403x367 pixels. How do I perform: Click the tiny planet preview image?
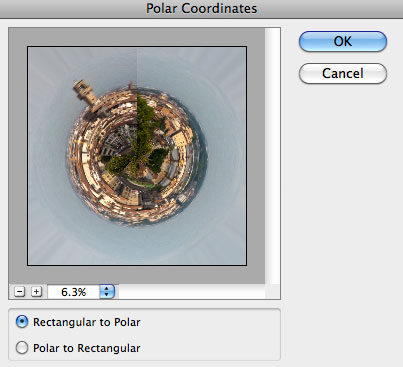(x=137, y=156)
